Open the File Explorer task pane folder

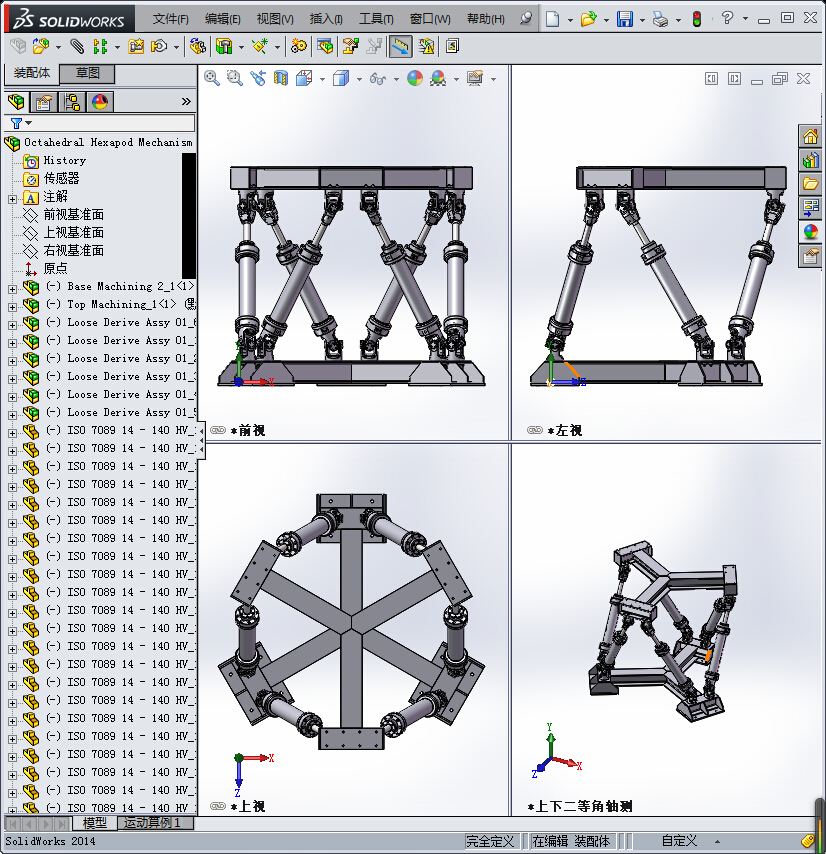tap(810, 184)
